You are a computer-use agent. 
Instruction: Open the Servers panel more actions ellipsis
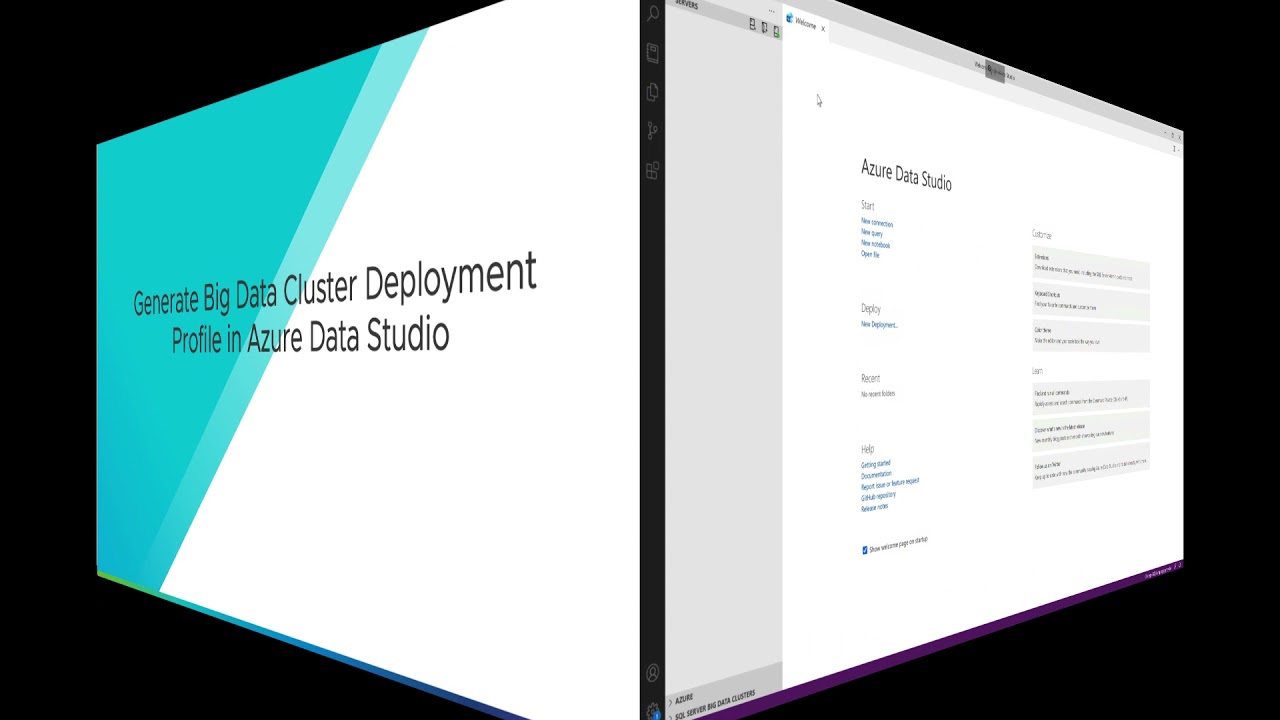click(x=771, y=11)
